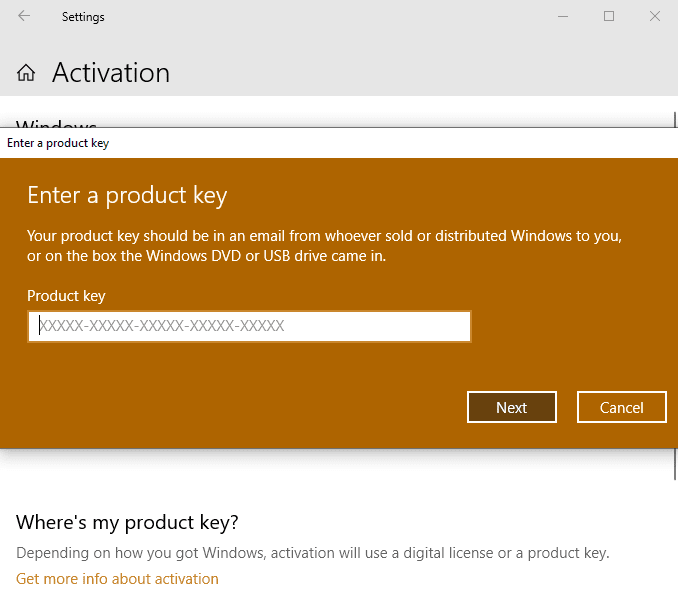Click the back arrow in Settings
Viewport: 678px width, 598px height.
pyautogui.click(x=24, y=16)
